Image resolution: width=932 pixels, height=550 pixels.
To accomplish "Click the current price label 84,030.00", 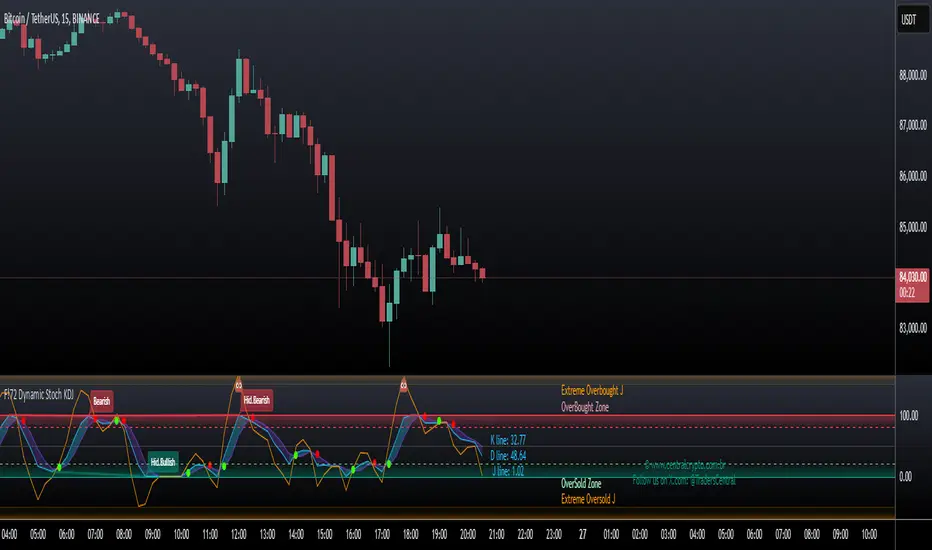I will pos(909,277).
